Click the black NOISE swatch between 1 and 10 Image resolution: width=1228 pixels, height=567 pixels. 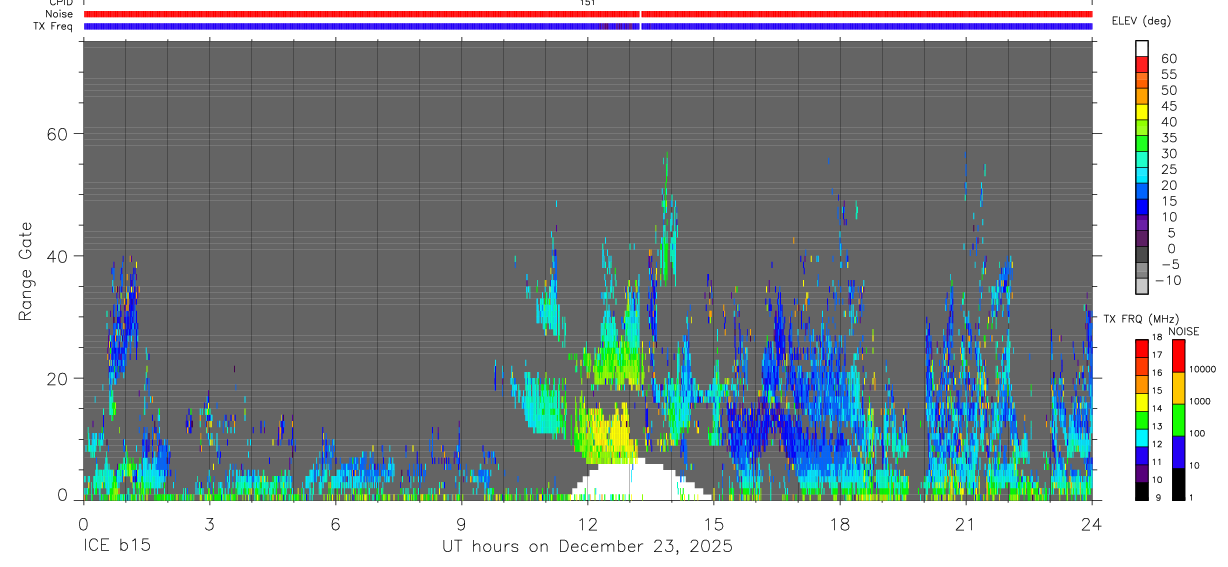tap(1178, 483)
